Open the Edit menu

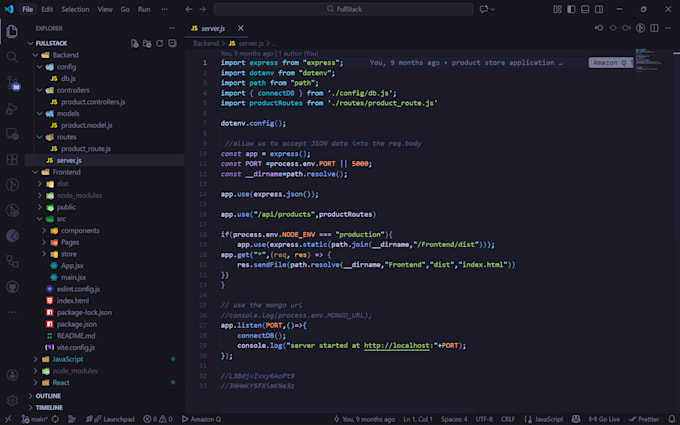47,9
